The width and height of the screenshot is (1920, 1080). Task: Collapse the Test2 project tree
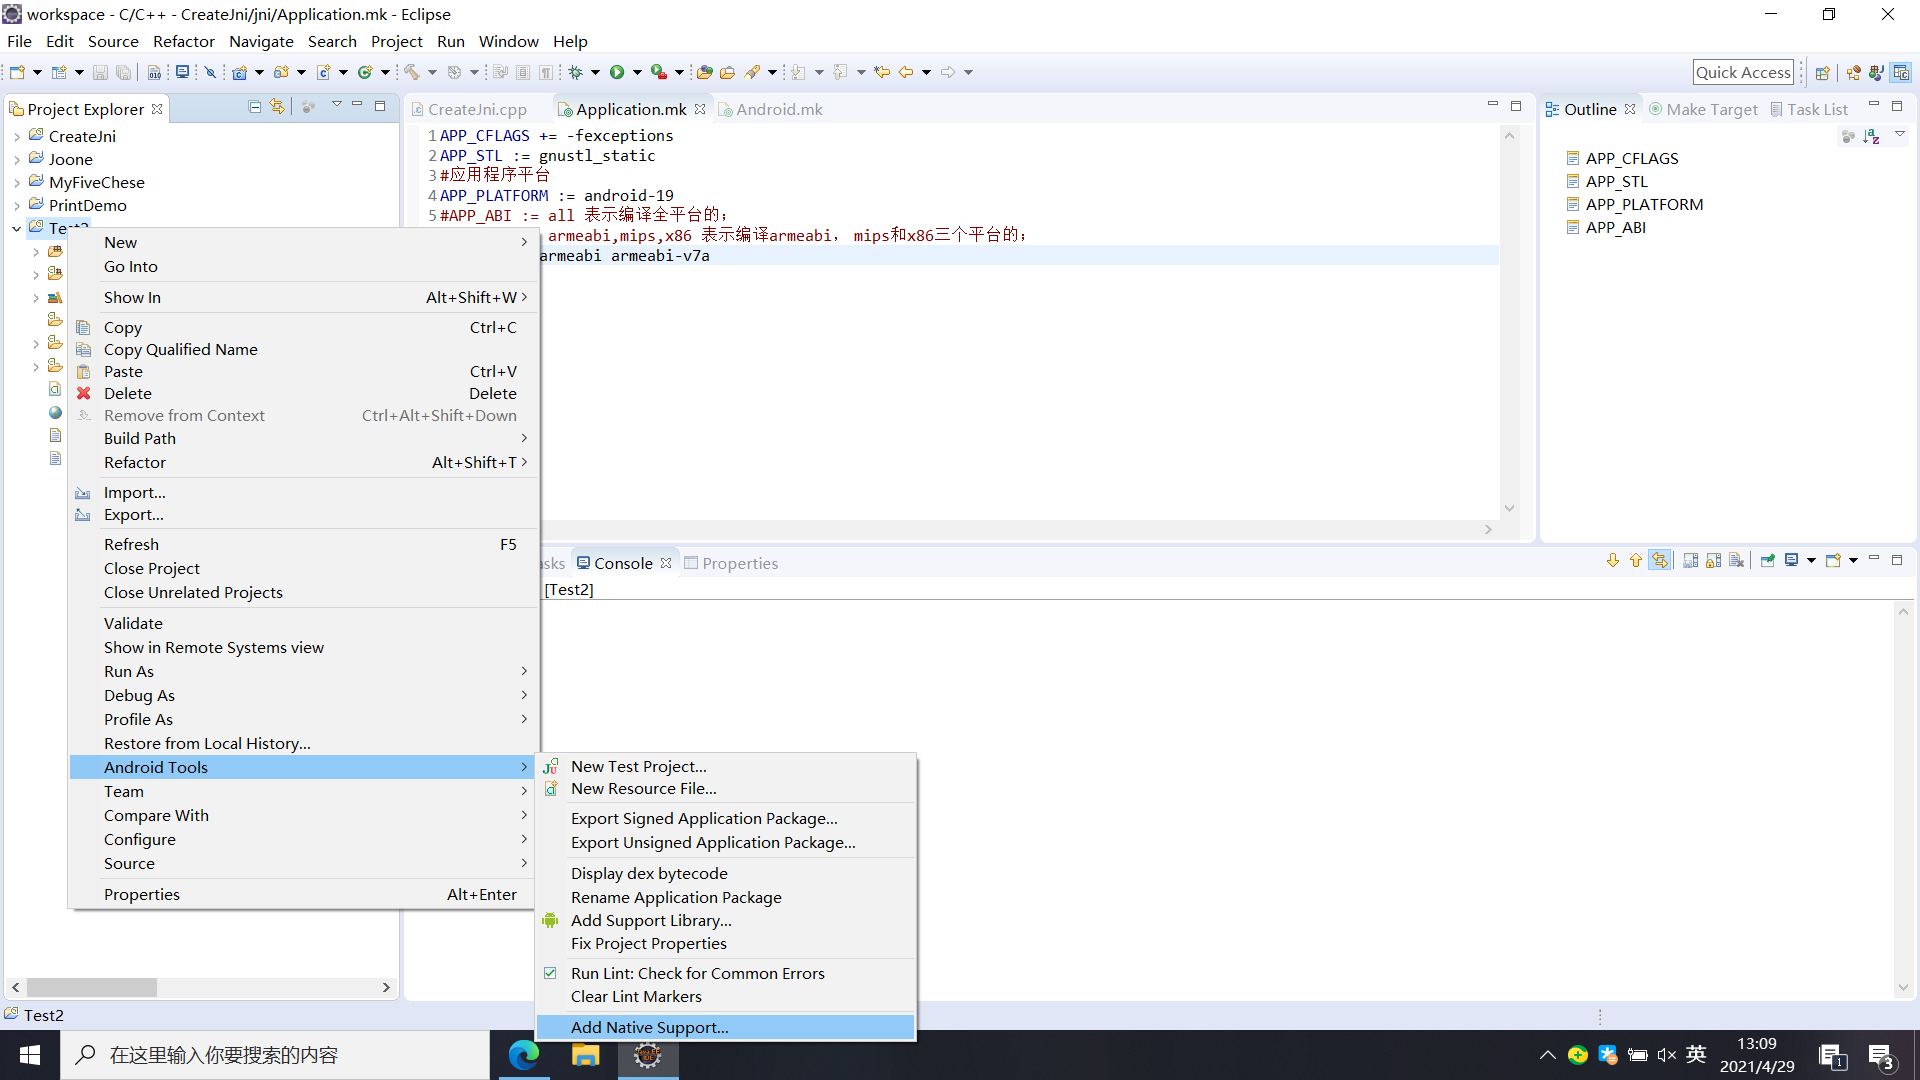pyautogui.click(x=16, y=228)
